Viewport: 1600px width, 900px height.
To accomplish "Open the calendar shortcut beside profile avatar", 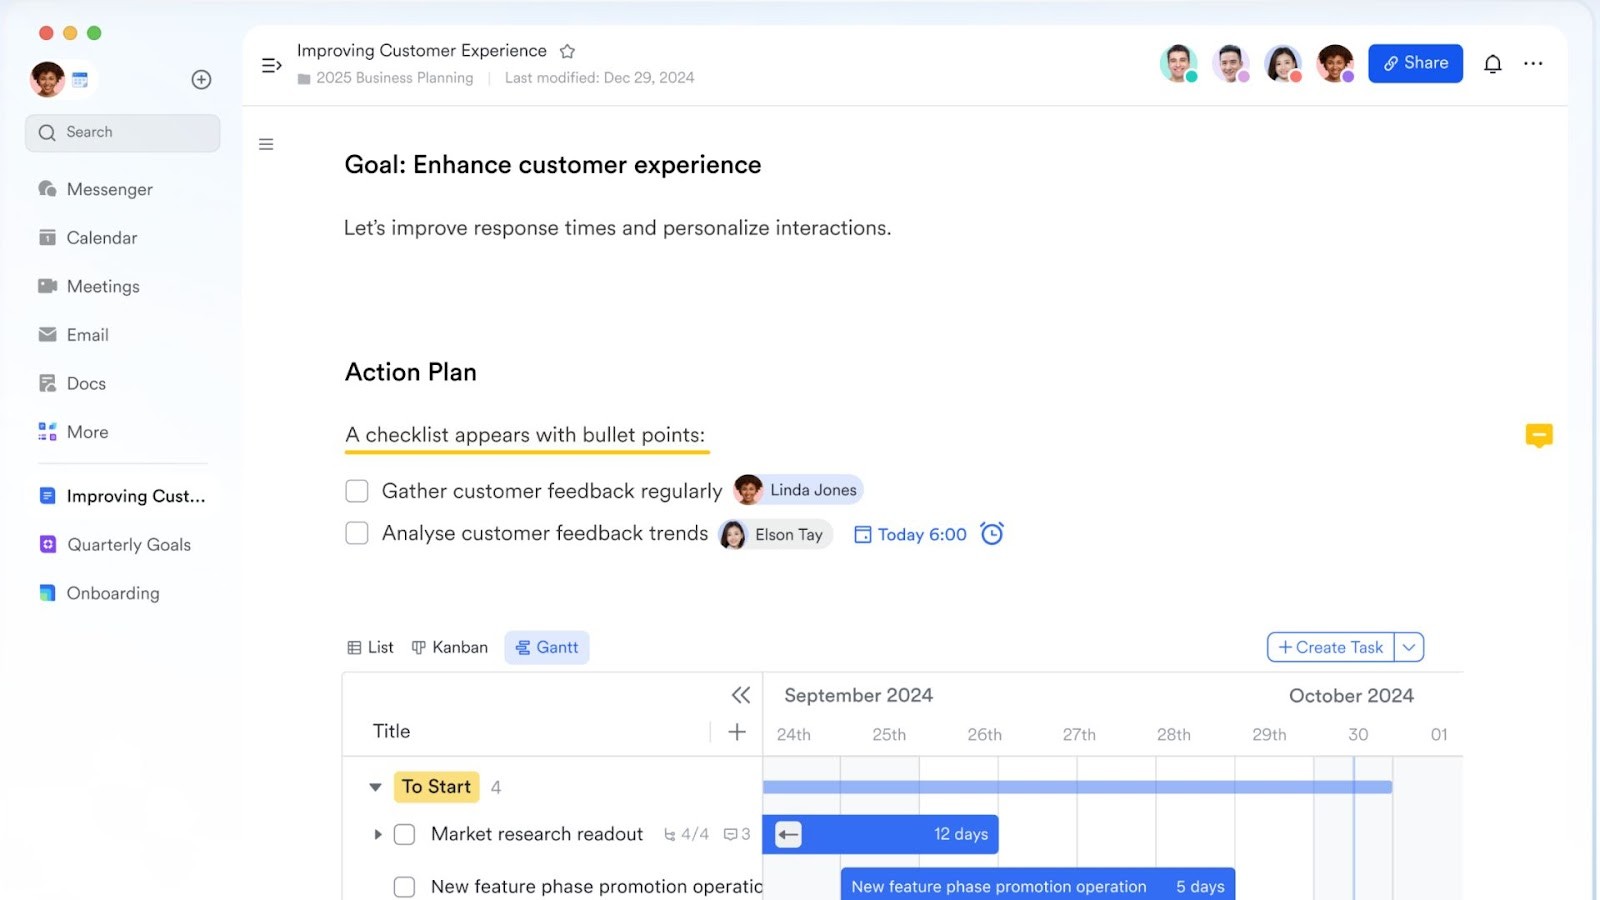I will [x=80, y=80].
